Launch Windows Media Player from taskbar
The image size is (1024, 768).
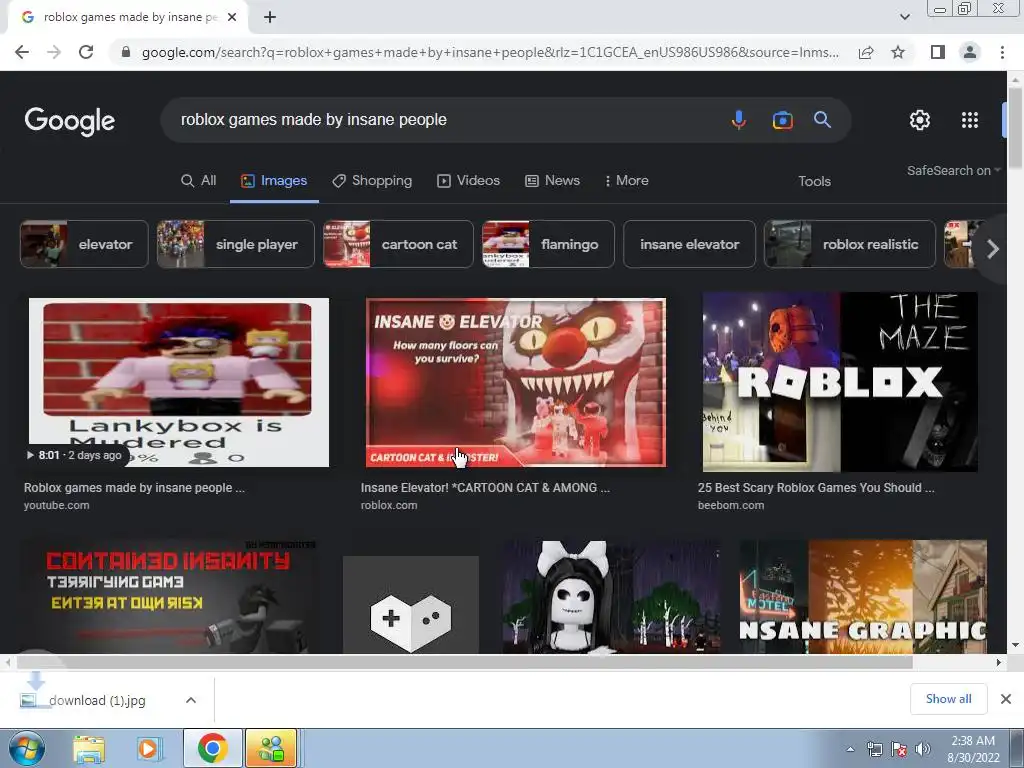(149, 749)
